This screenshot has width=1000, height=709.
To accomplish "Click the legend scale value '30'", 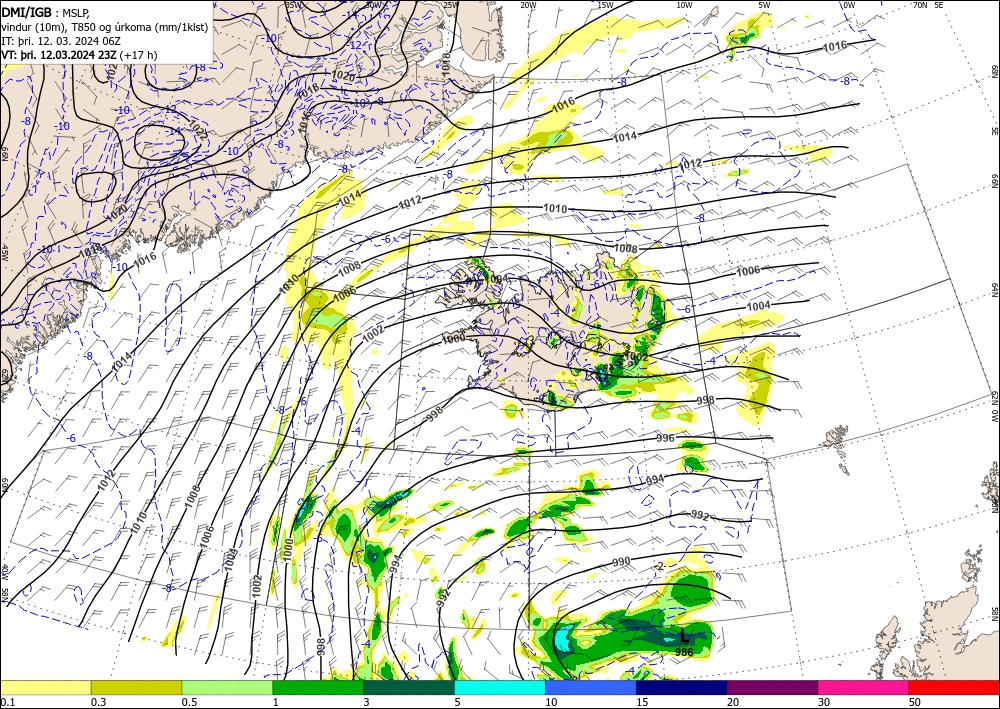I will (824, 702).
